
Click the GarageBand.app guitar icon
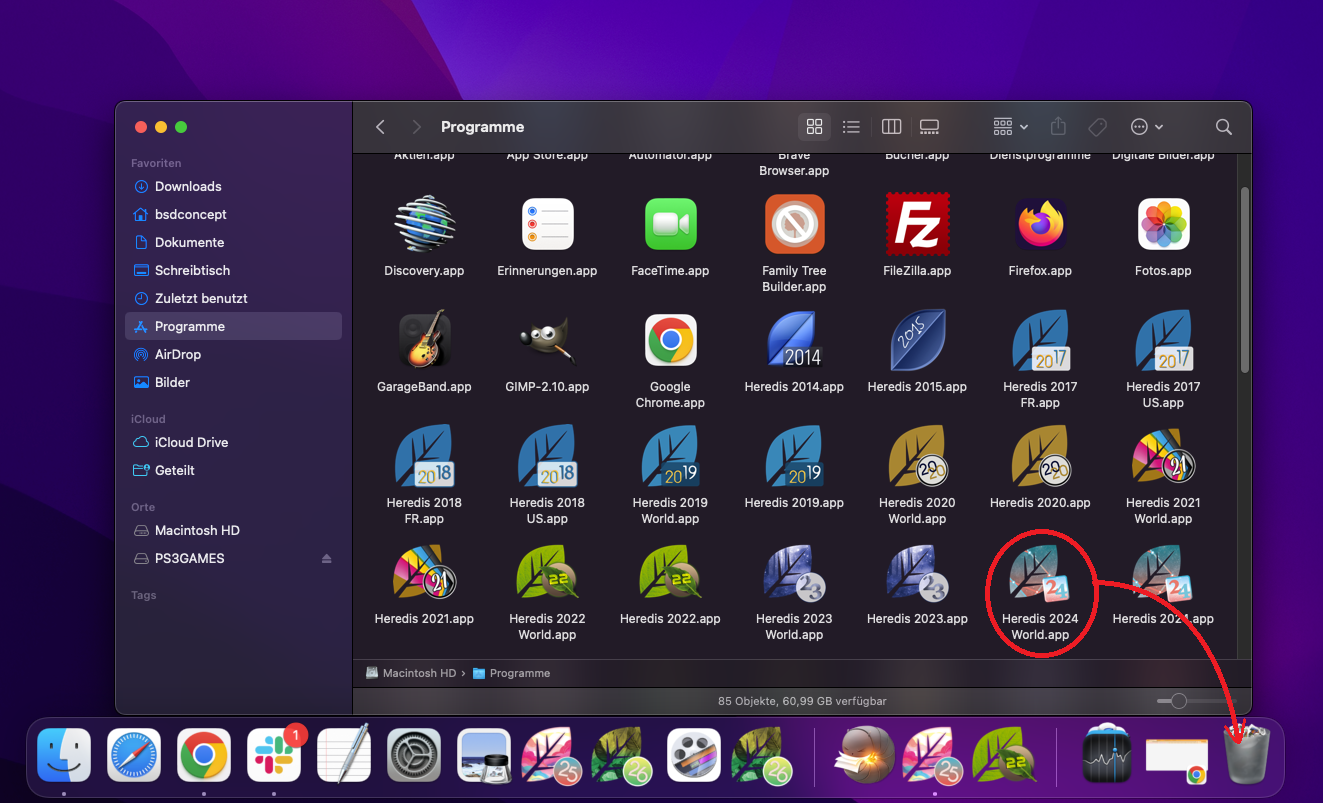[x=424, y=340]
